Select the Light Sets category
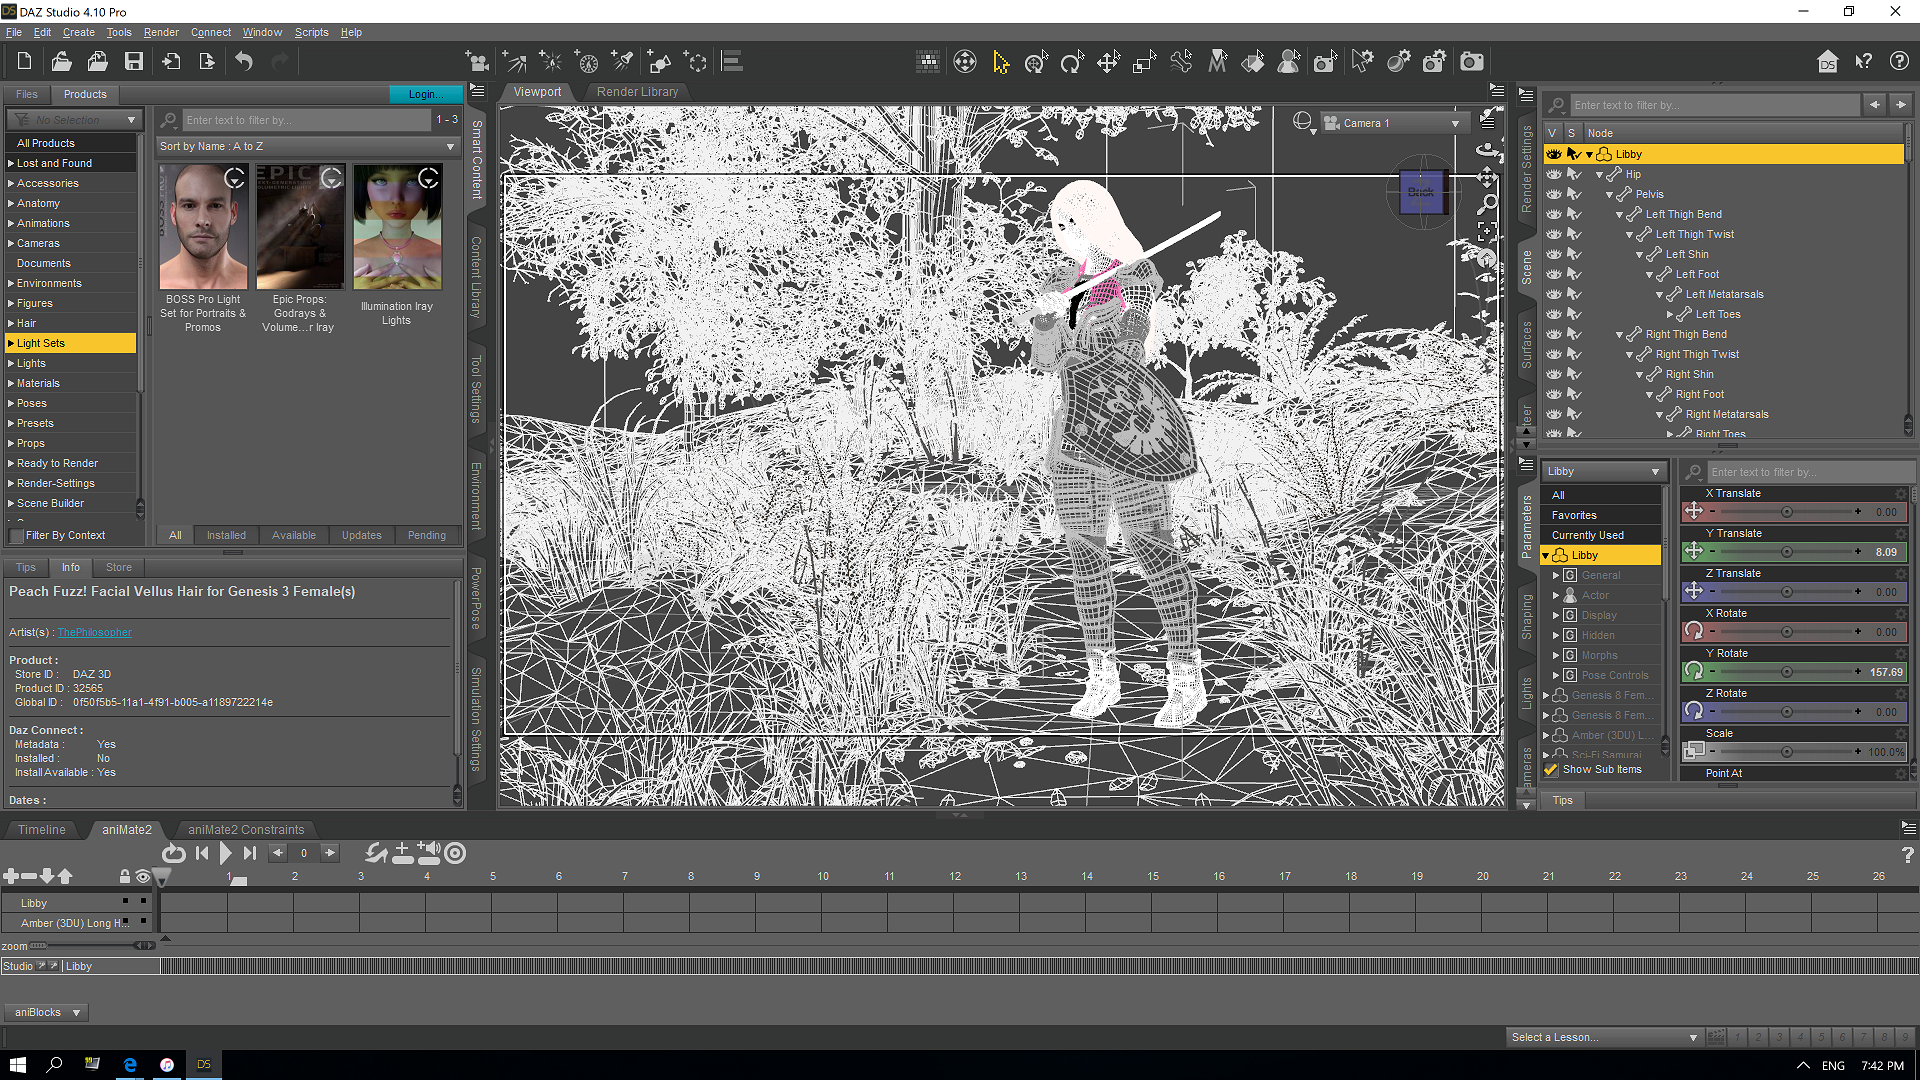 point(70,343)
